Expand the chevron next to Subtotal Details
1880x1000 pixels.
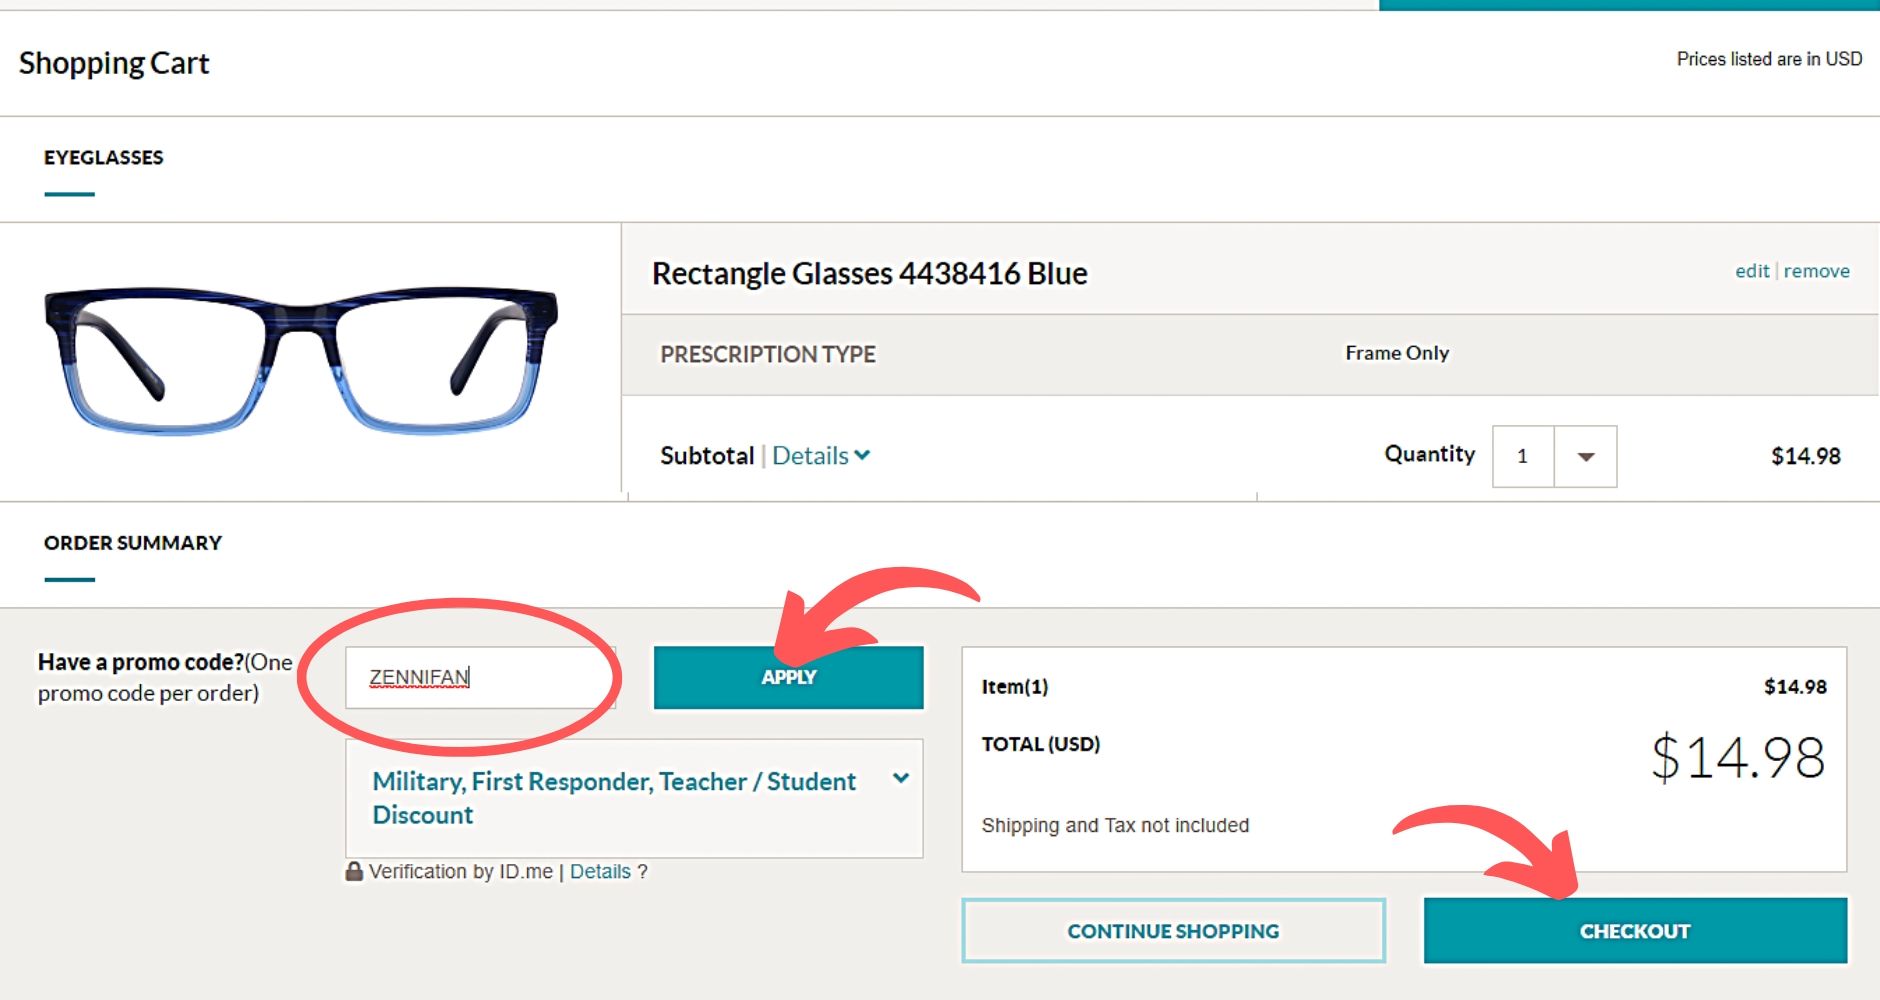click(x=862, y=455)
